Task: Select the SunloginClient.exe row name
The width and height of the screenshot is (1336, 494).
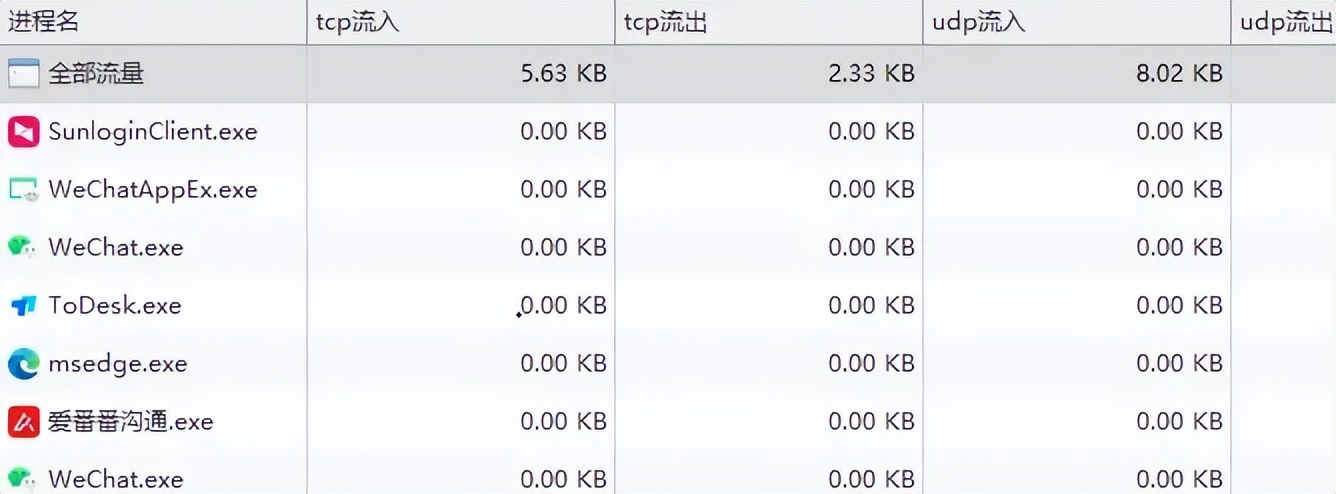Action: tap(153, 131)
